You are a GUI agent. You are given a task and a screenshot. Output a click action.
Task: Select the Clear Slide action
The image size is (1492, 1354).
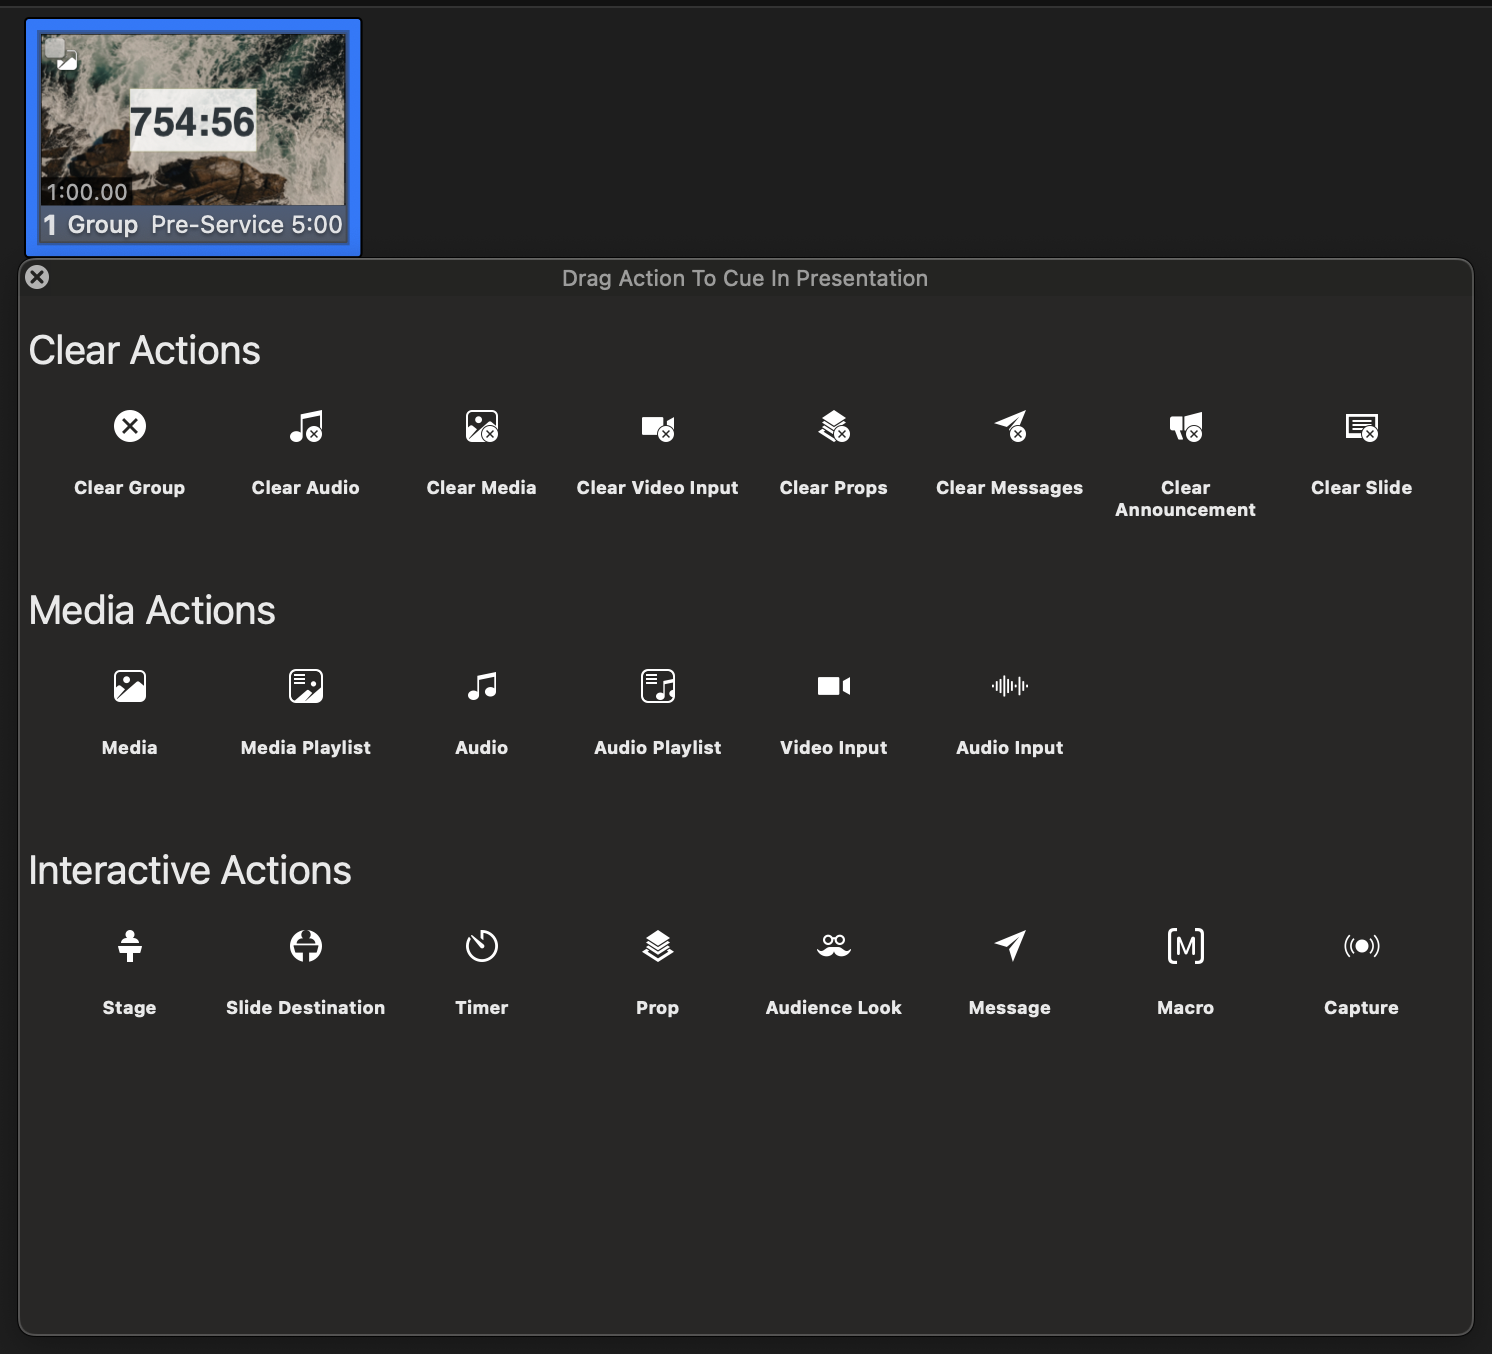point(1361,427)
